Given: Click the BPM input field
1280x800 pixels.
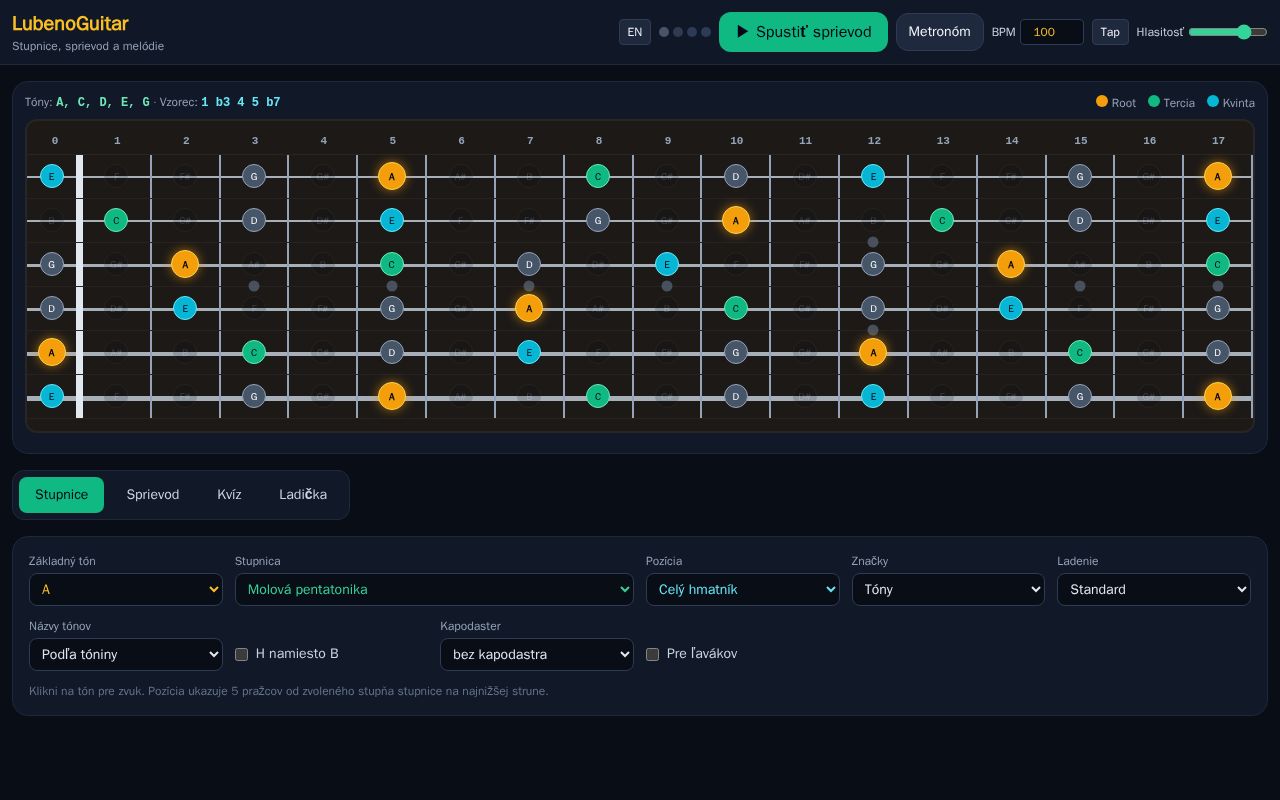Looking at the screenshot, I should point(1052,32).
